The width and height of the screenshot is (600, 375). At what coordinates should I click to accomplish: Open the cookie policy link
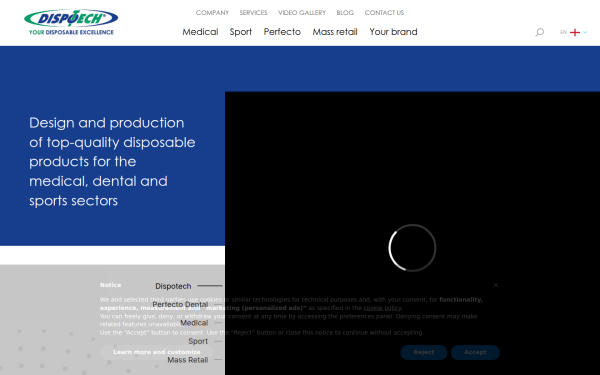pyautogui.click(x=382, y=308)
